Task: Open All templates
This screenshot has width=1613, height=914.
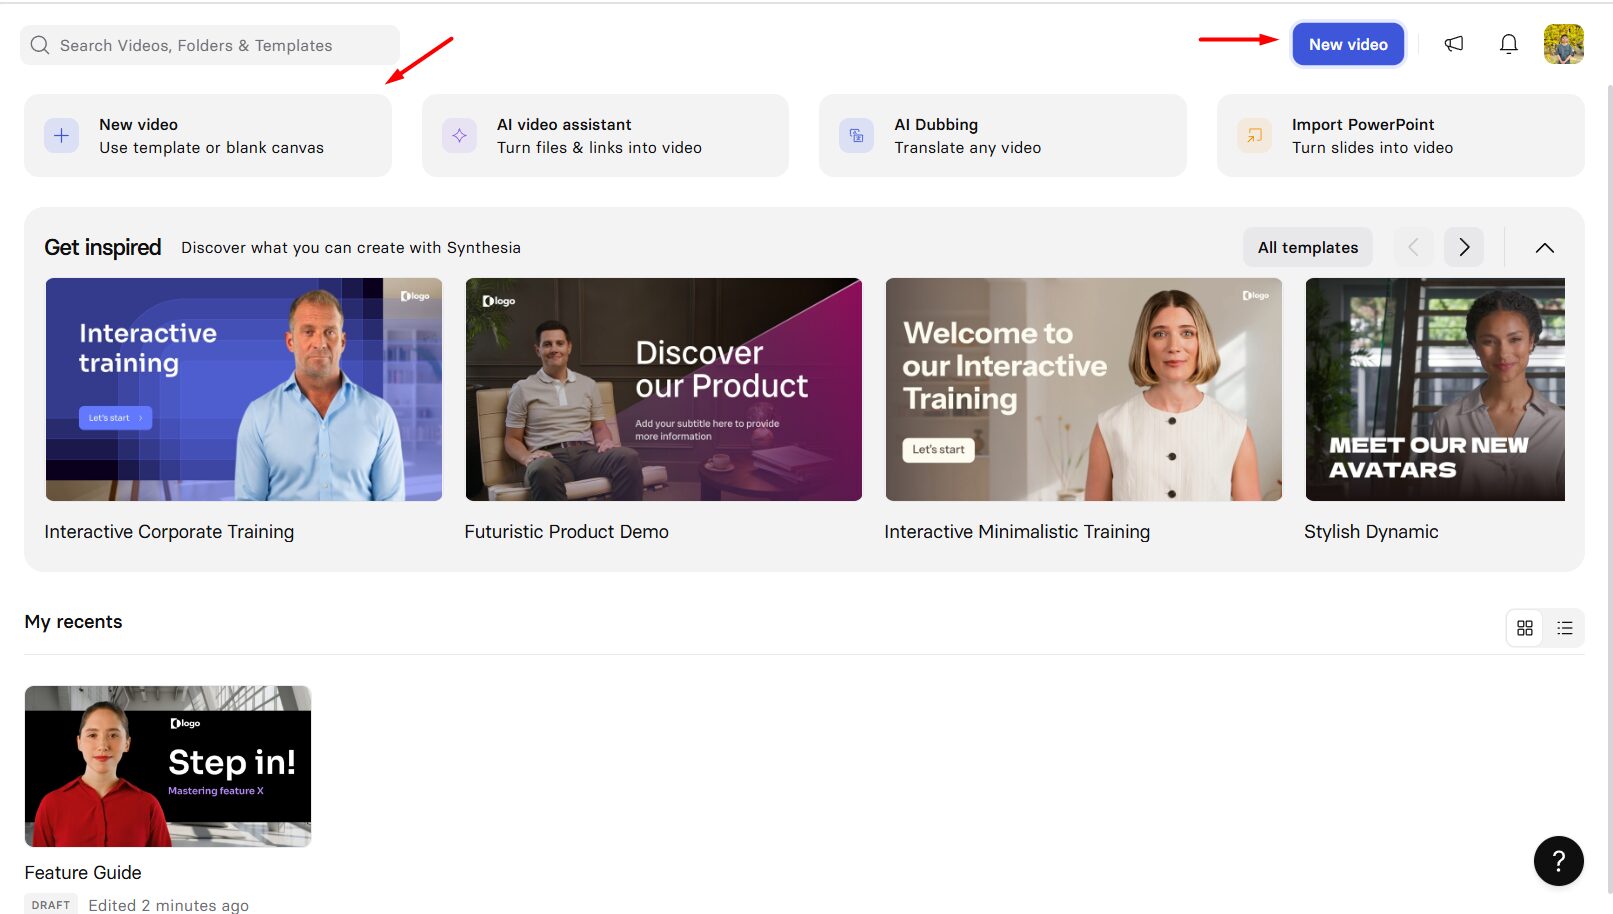Action: point(1308,247)
